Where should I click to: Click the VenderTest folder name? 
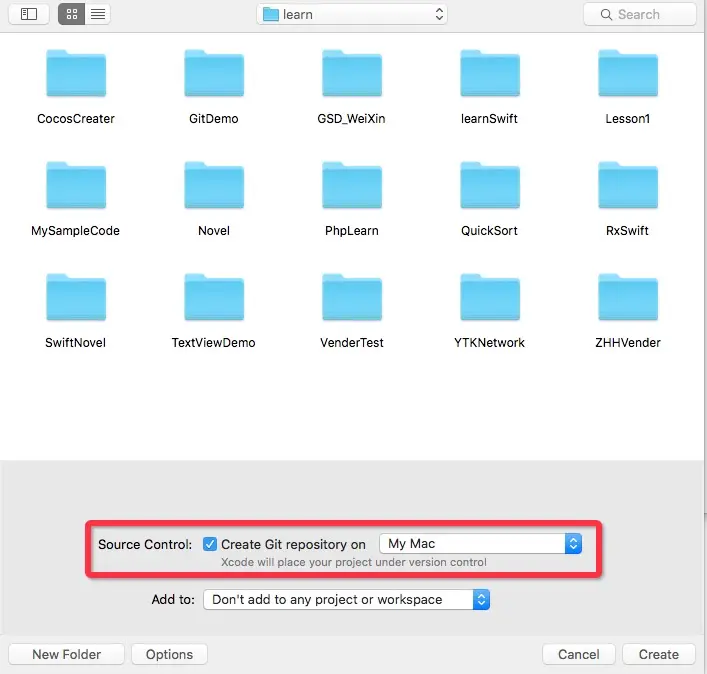[352, 343]
